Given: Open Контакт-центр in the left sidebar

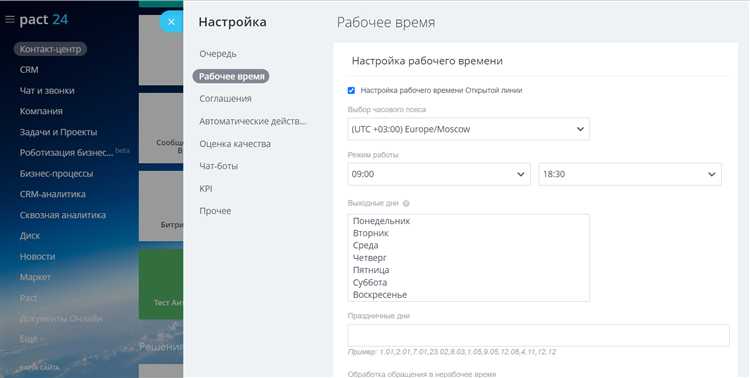Looking at the screenshot, I should point(50,49).
